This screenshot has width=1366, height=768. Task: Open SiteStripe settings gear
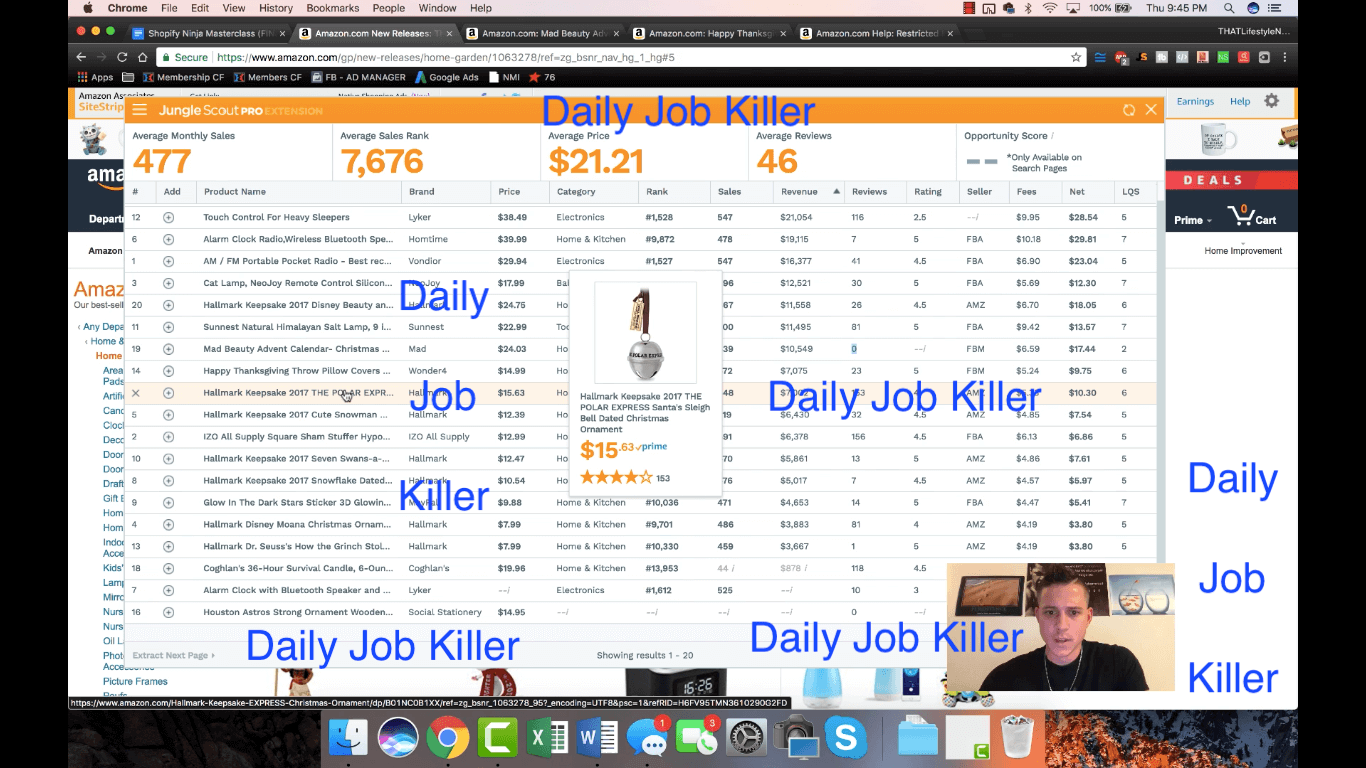pyautogui.click(x=1271, y=101)
